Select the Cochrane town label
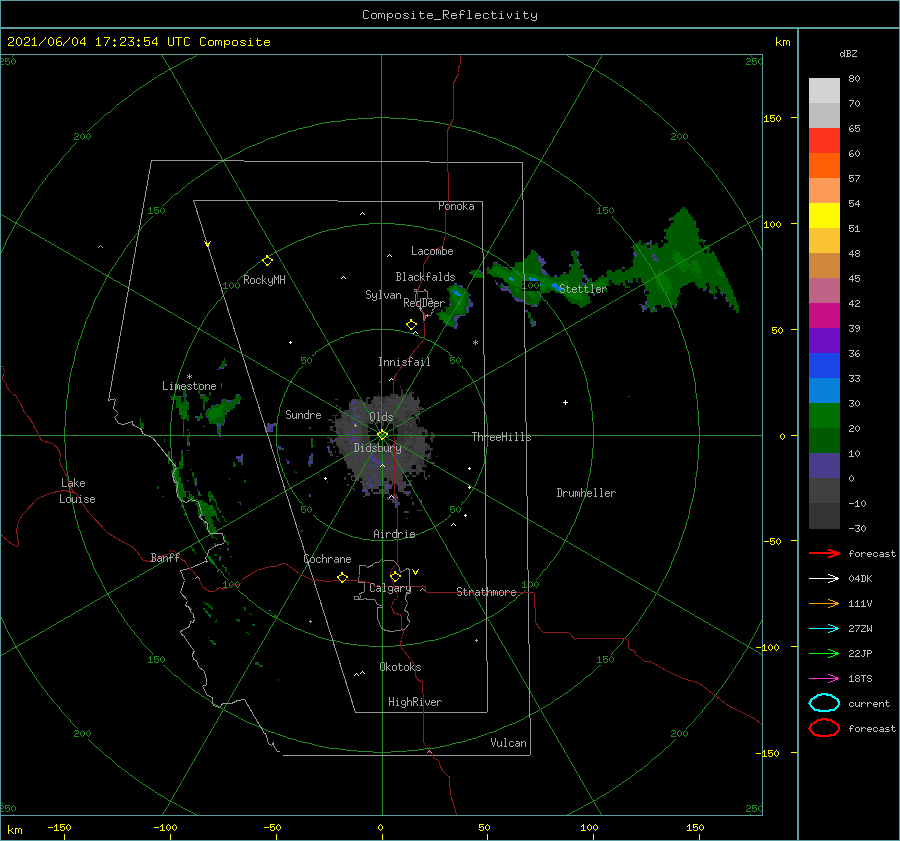 pyautogui.click(x=327, y=559)
